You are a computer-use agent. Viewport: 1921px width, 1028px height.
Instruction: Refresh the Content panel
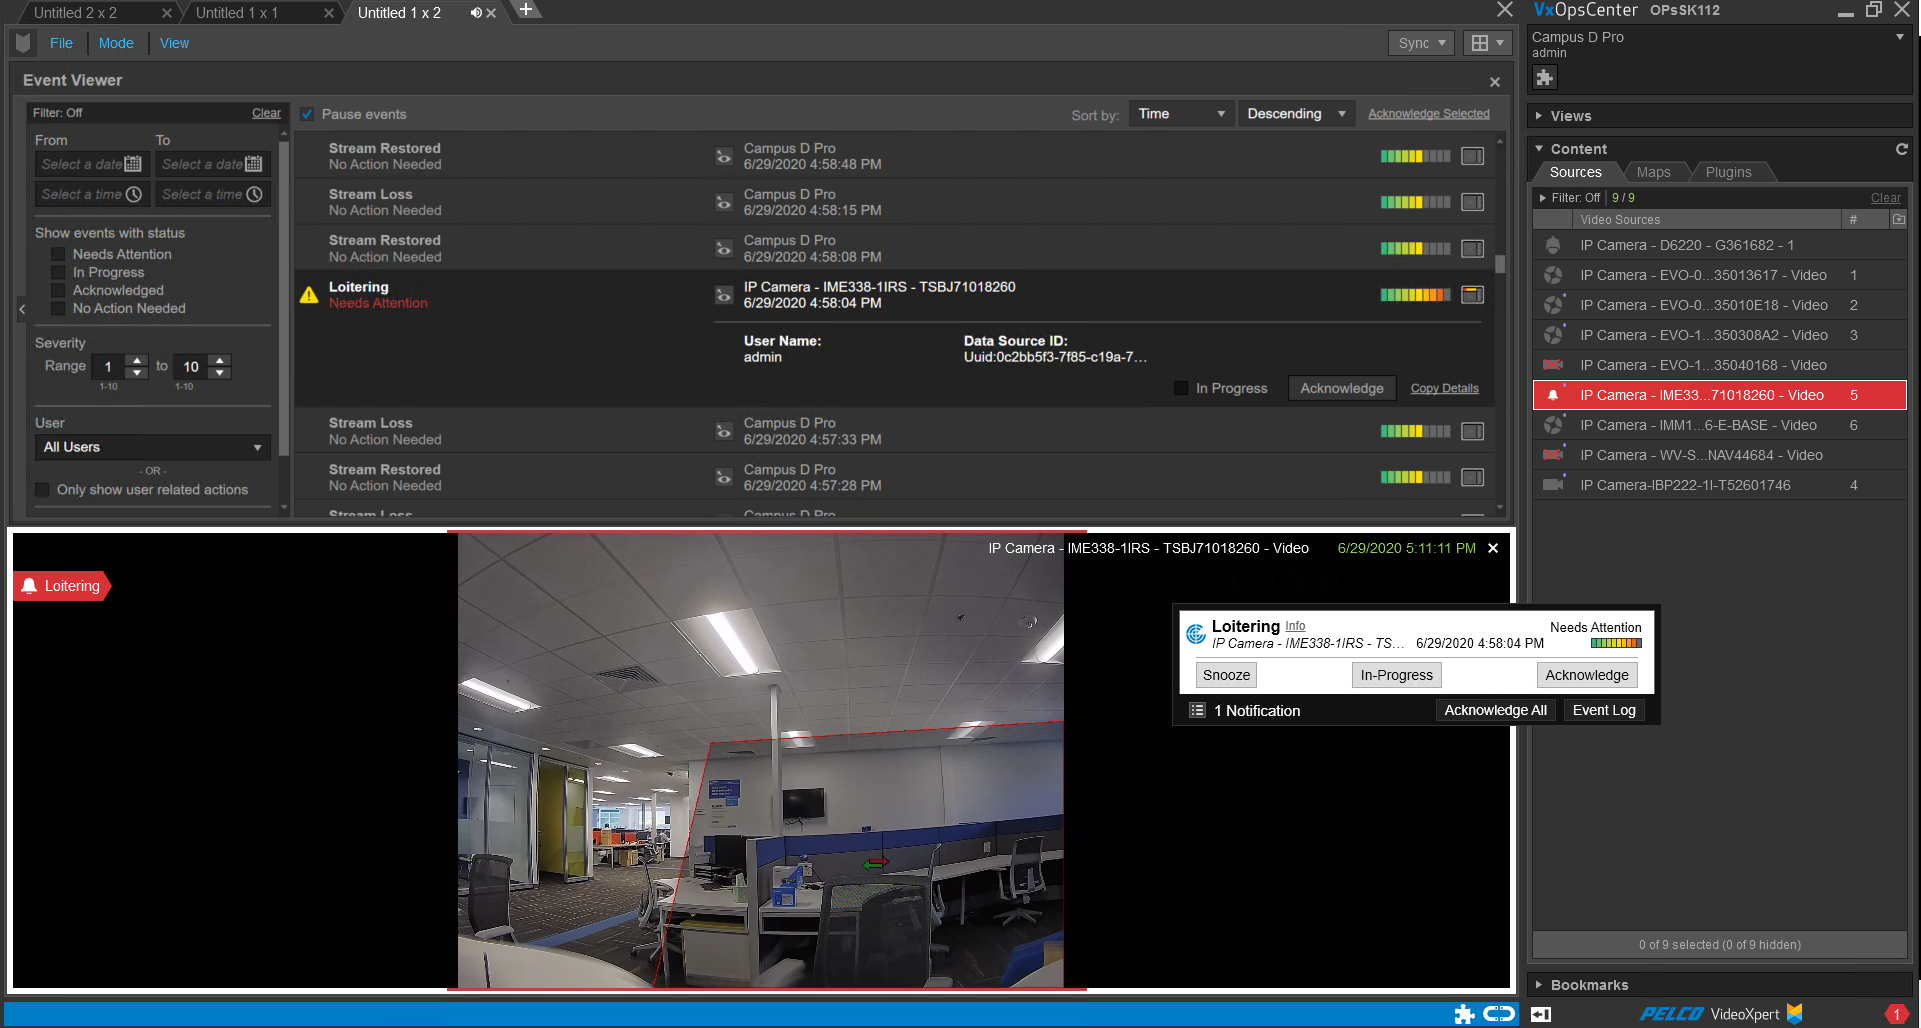1901,148
